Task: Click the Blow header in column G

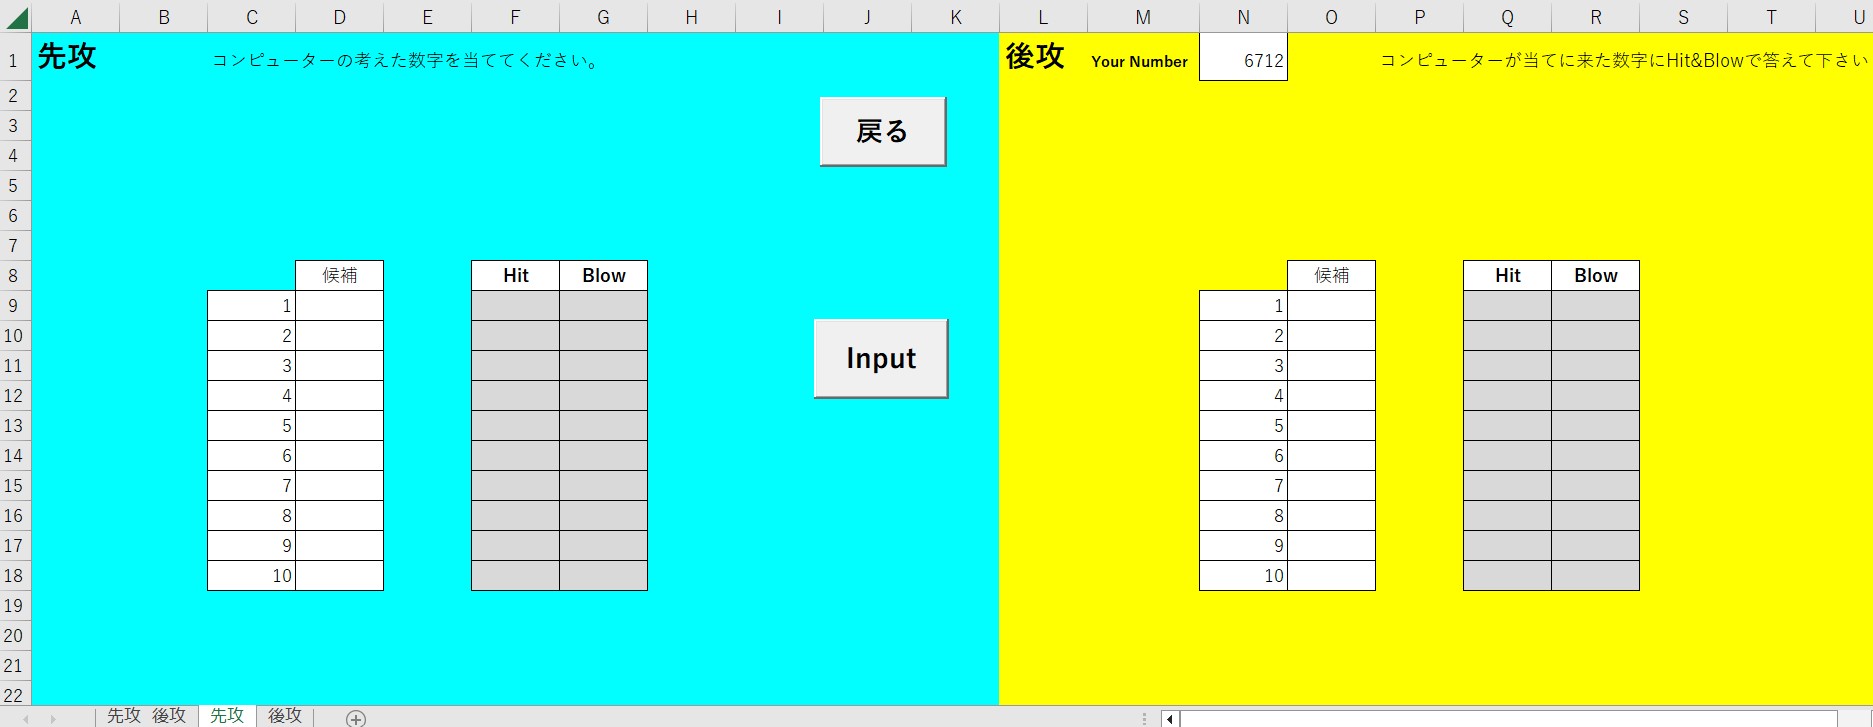Action: tap(603, 275)
